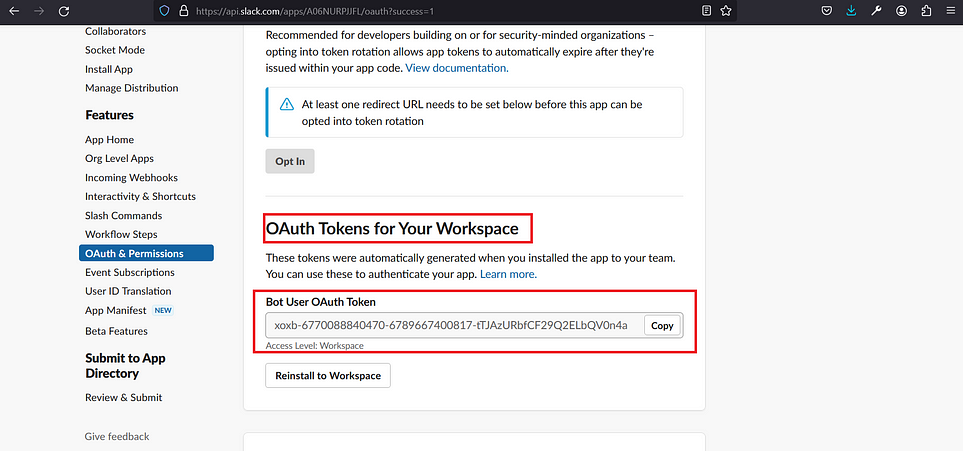The height and width of the screenshot is (451, 963).
Task: Open the View documentation link
Action: [x=457, y=68]
